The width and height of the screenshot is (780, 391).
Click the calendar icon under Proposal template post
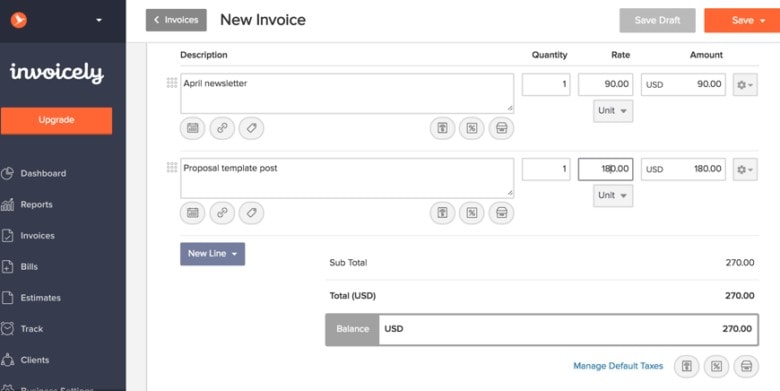point(193,213)
